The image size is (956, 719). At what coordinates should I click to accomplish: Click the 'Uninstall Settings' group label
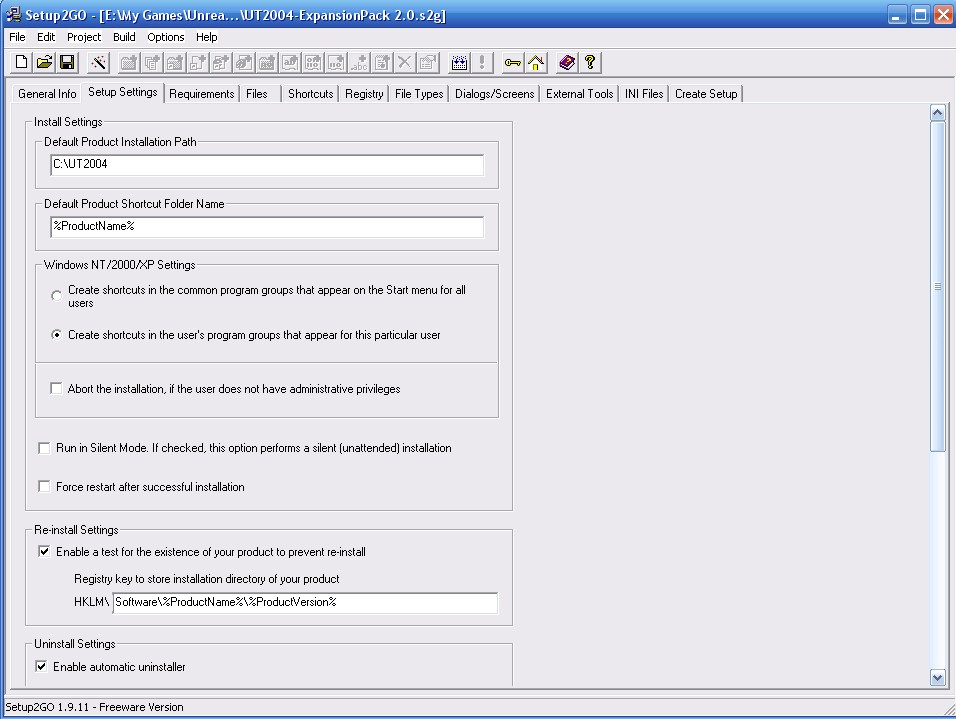tap(74, 644)
